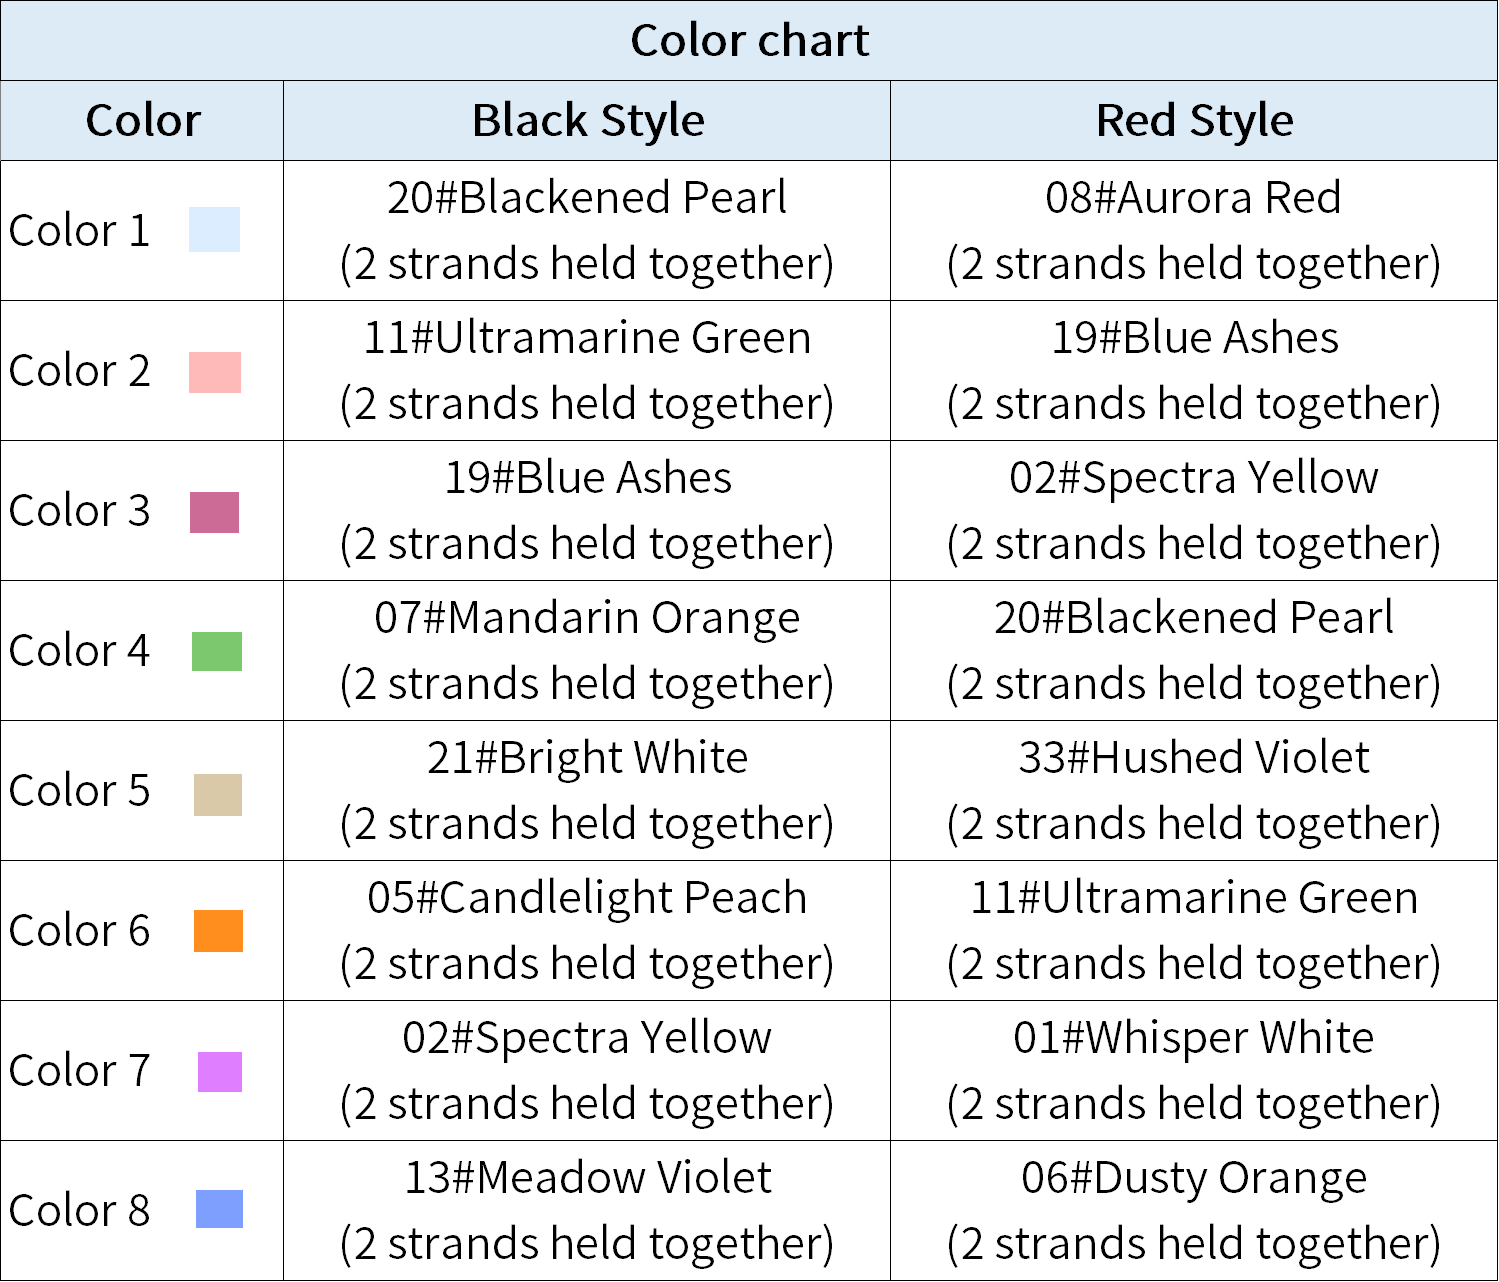The width and height of the screenshot is (1499, 1282).
Task: Select the Black Style column header
Action: point(587,120)
